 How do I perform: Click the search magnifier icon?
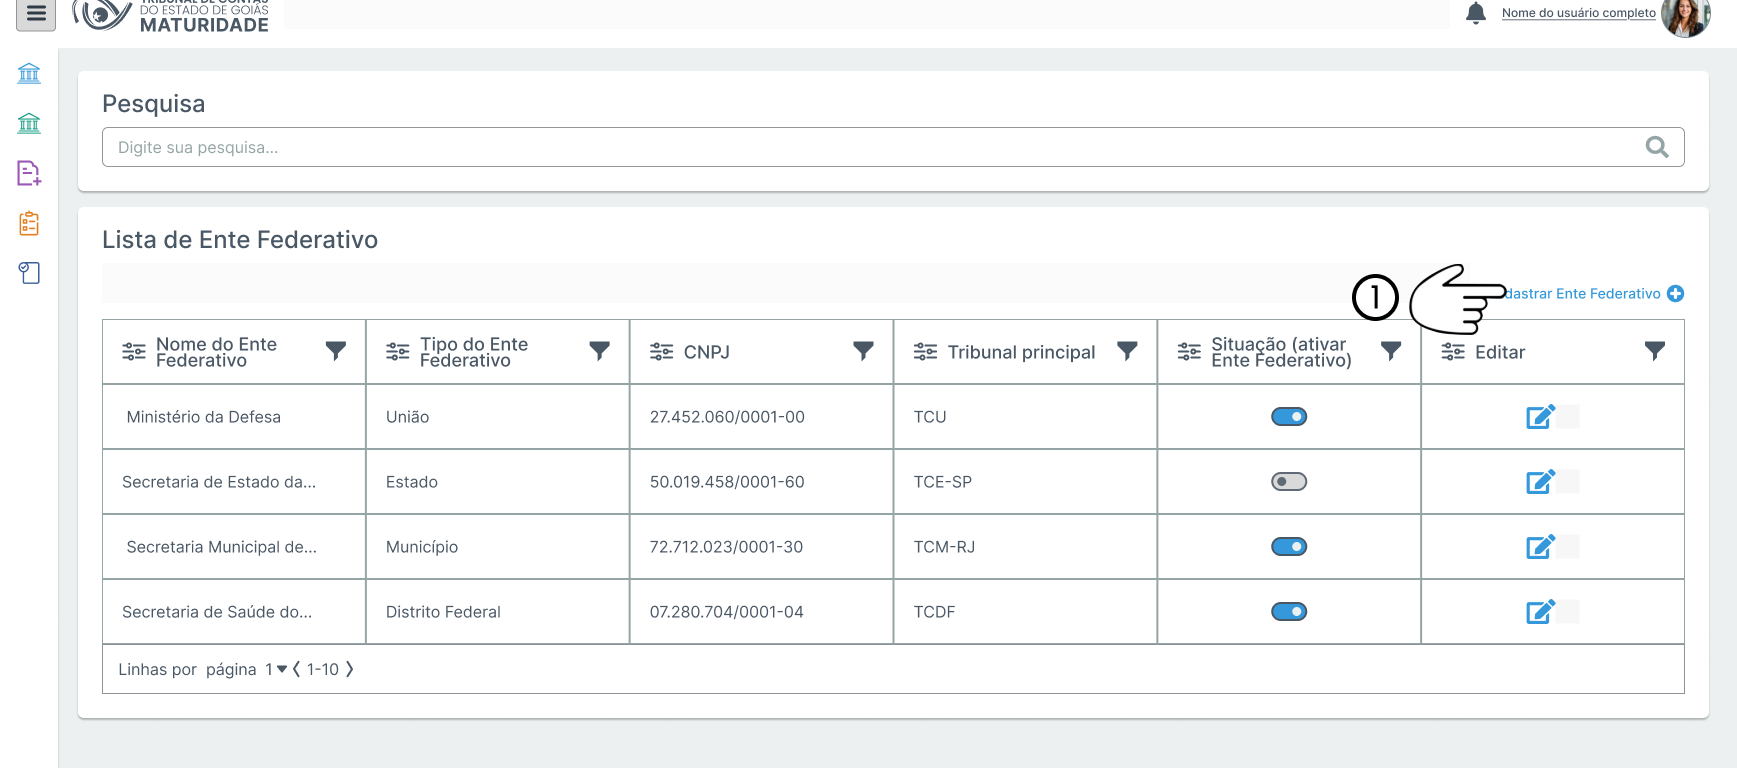[1656, 147]
